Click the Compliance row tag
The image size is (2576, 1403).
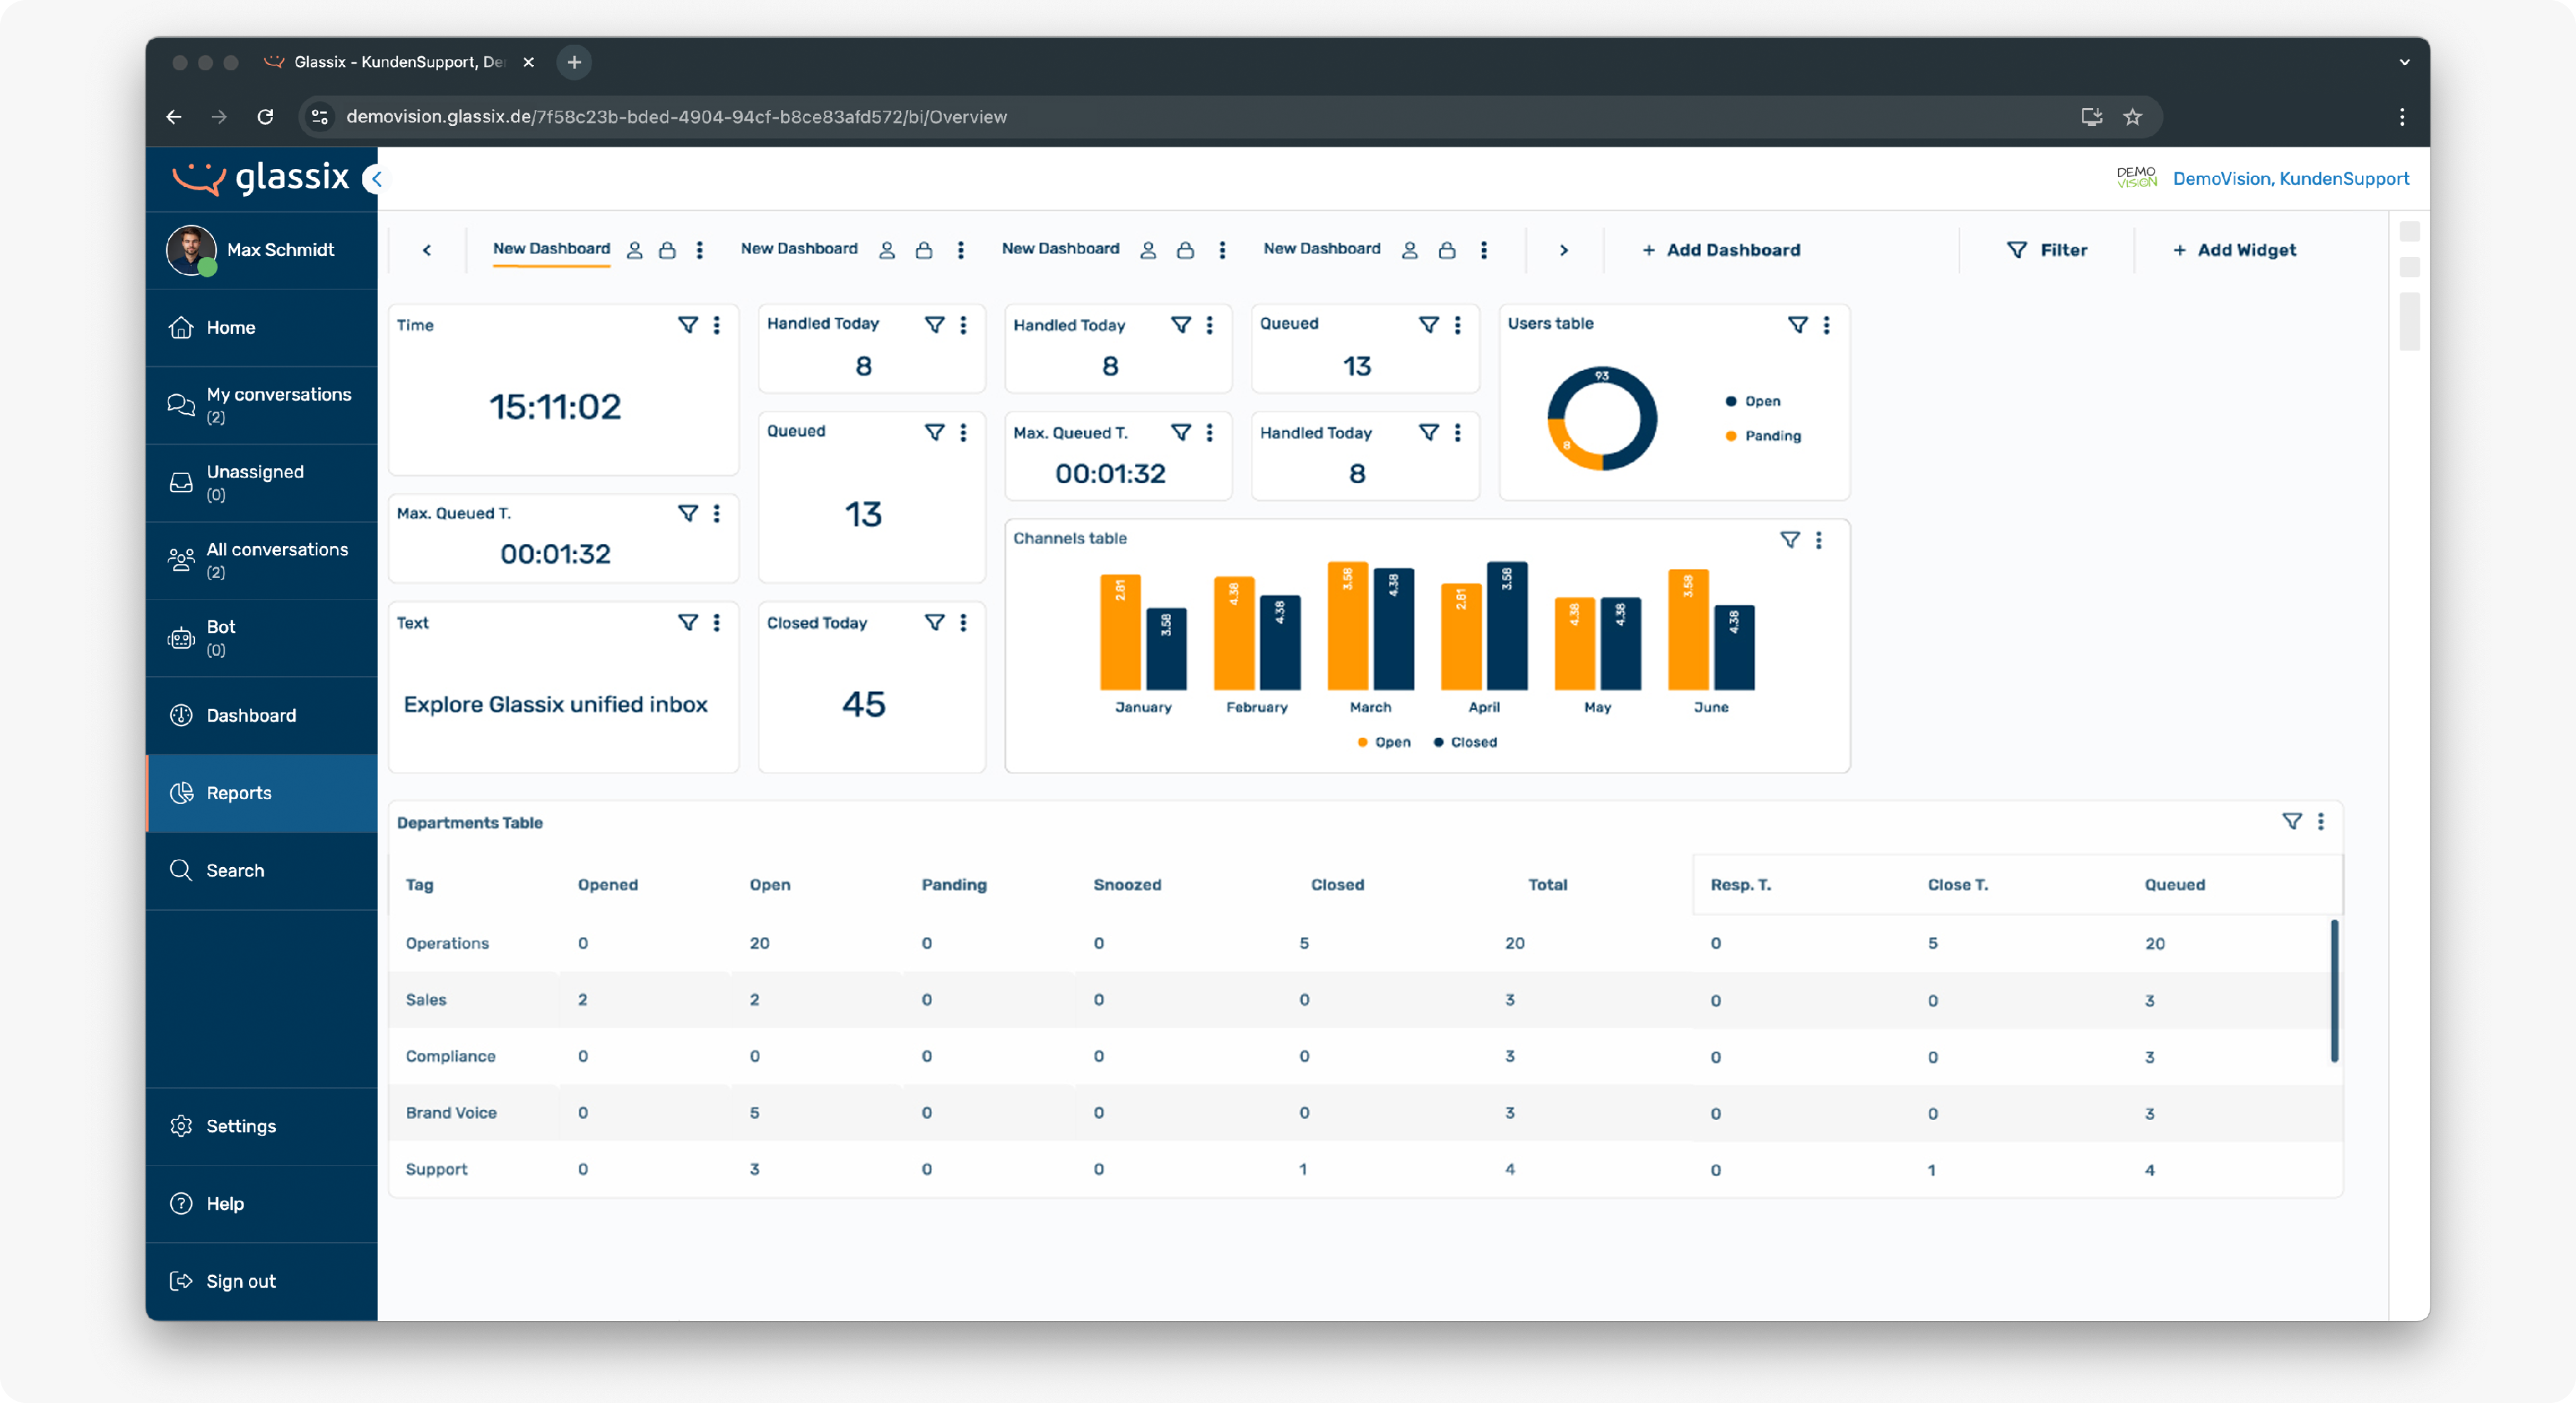[x=450, y=1056]
